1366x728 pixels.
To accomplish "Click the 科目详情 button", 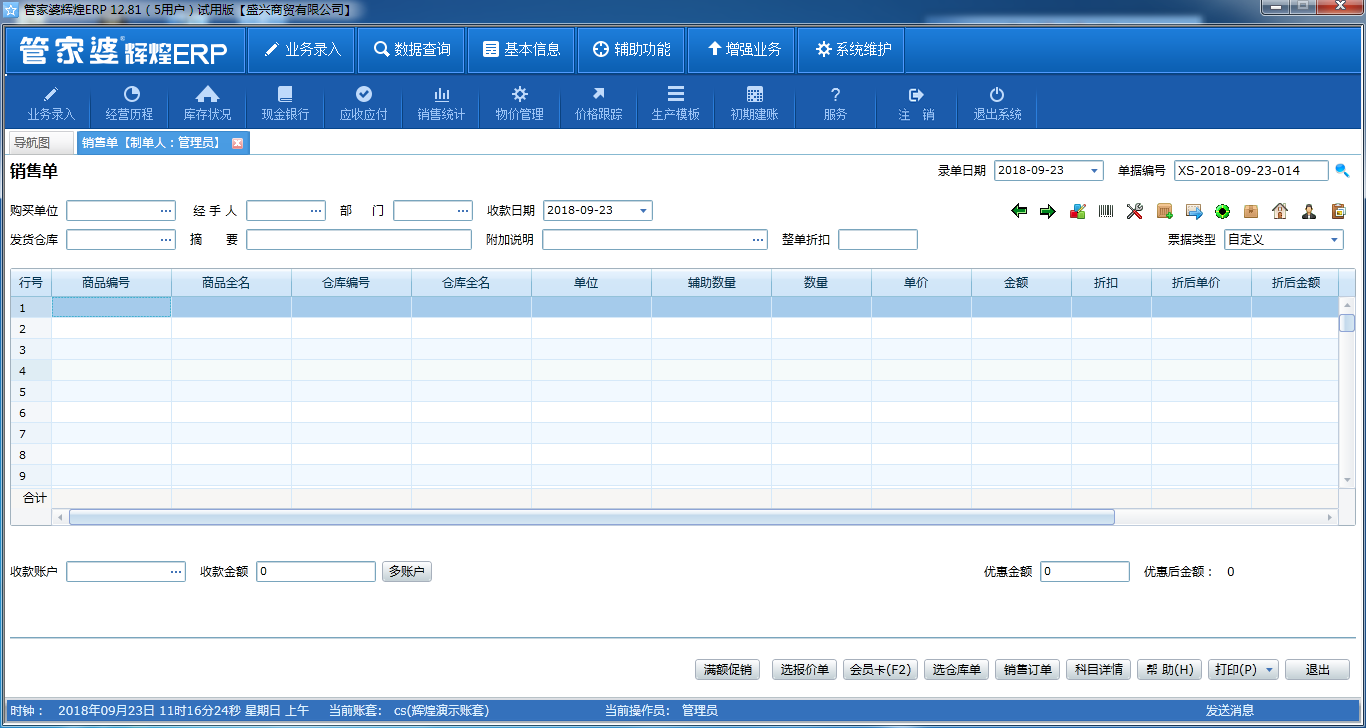I will pyautogui.click(x=1099, y=670).
